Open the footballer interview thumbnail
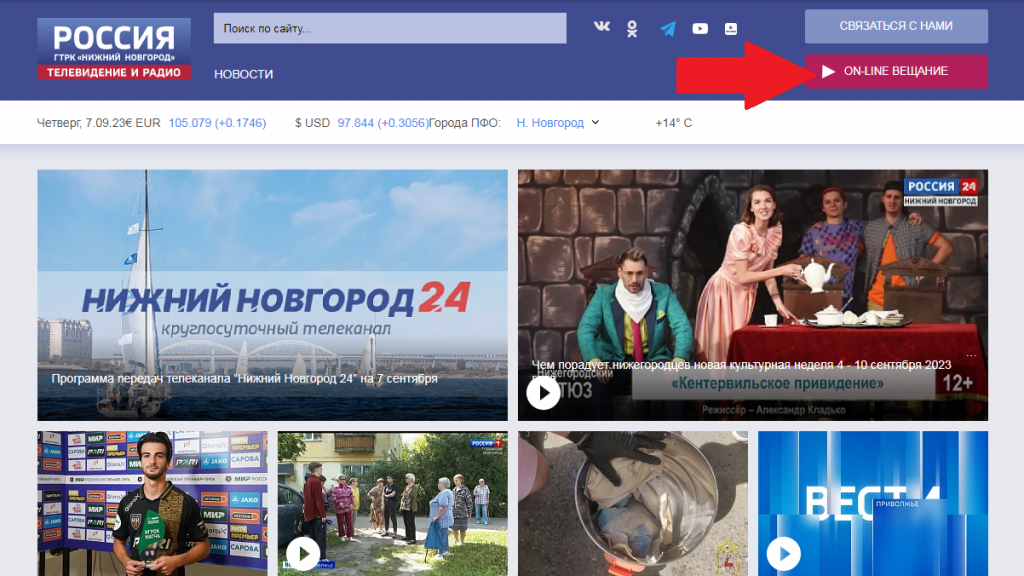The height and width of the screenshot is (576, 1024). coord(152,503)
